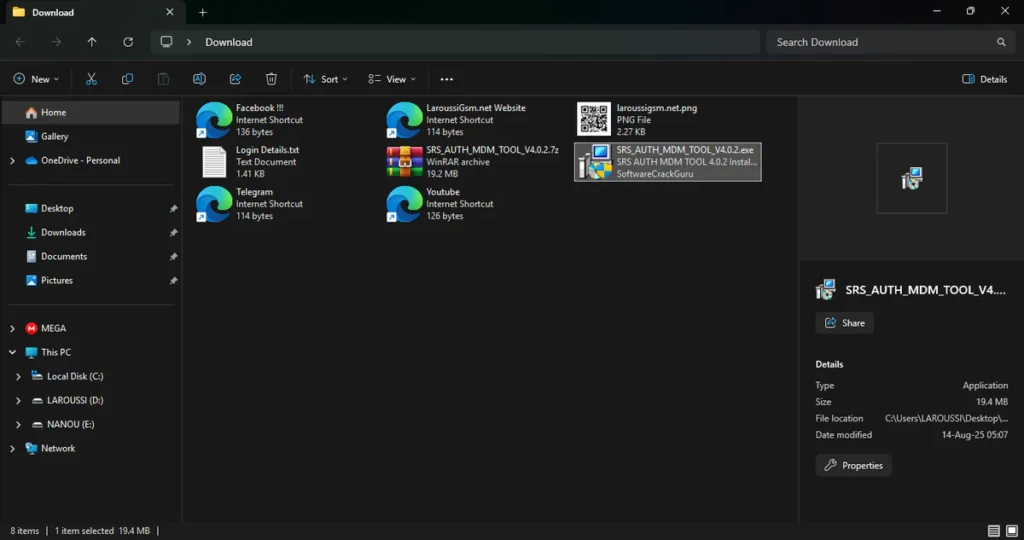This screenshot has height=540, width=1024.
Task: Select SRS_AUTH_MDM_TOOL_V4.0.2.7z WinRAR archive
Action: pos(473,162)
